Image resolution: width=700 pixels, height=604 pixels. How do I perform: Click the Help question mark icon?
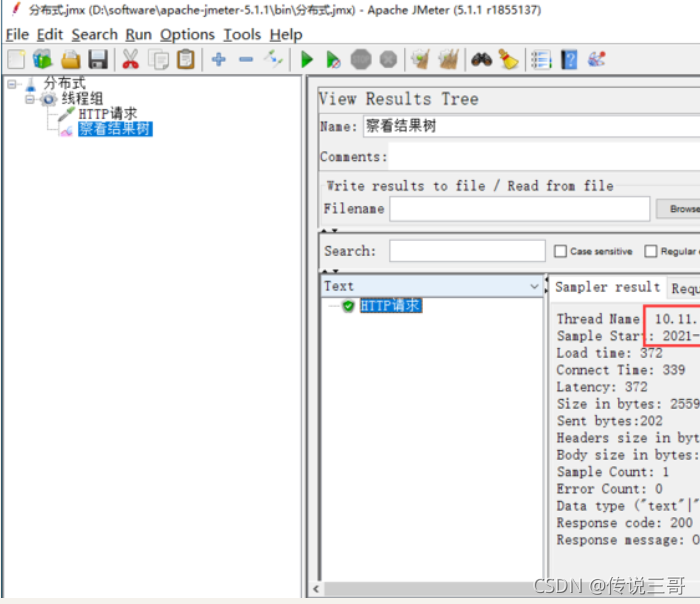click(569, 59)
